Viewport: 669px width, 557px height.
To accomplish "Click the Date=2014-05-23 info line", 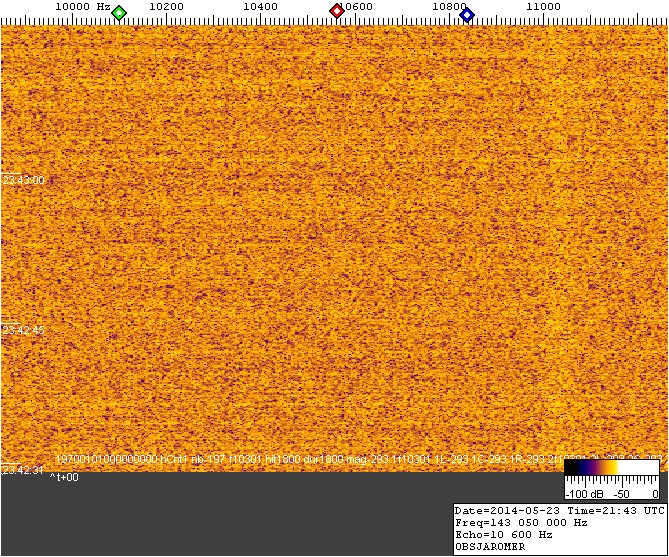I will (558, 511).
